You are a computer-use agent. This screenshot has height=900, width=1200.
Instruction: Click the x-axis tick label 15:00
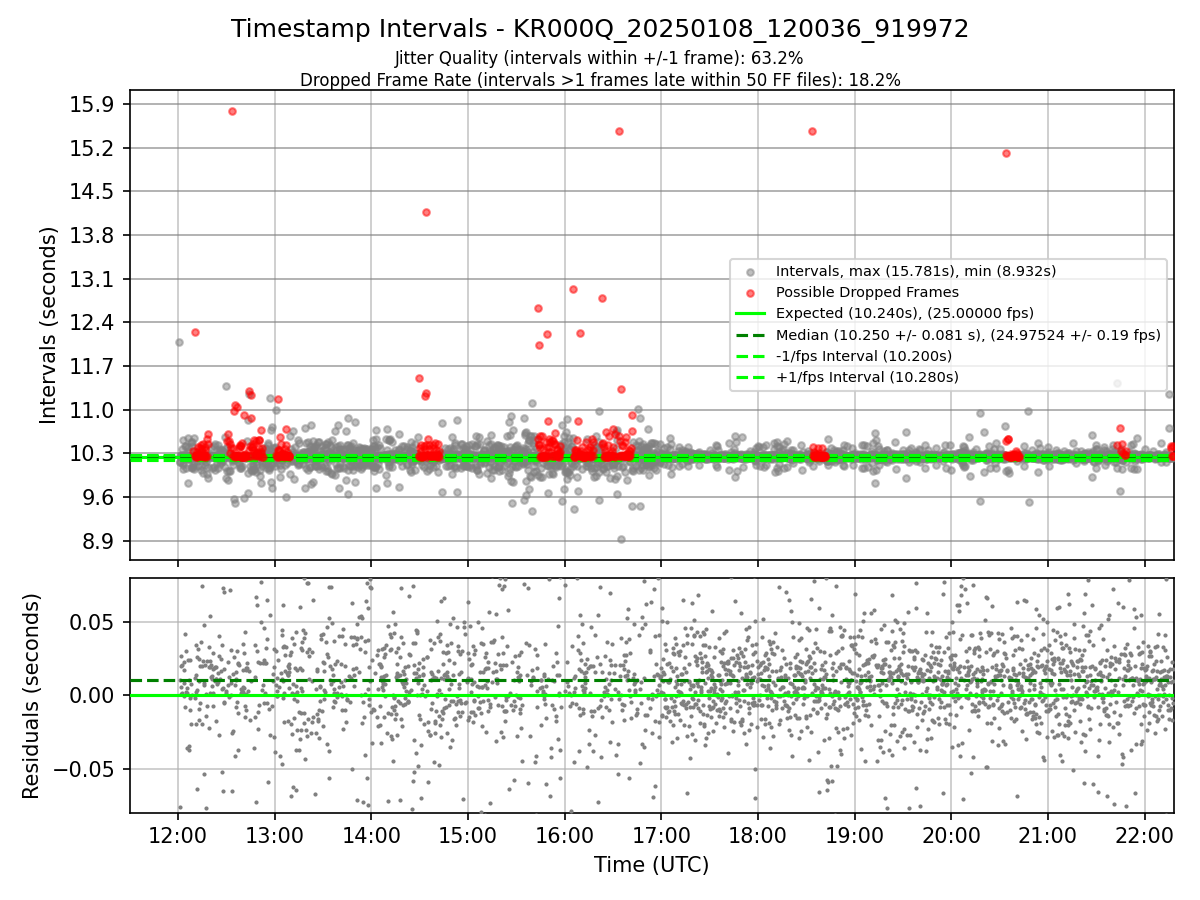[468, 834]
